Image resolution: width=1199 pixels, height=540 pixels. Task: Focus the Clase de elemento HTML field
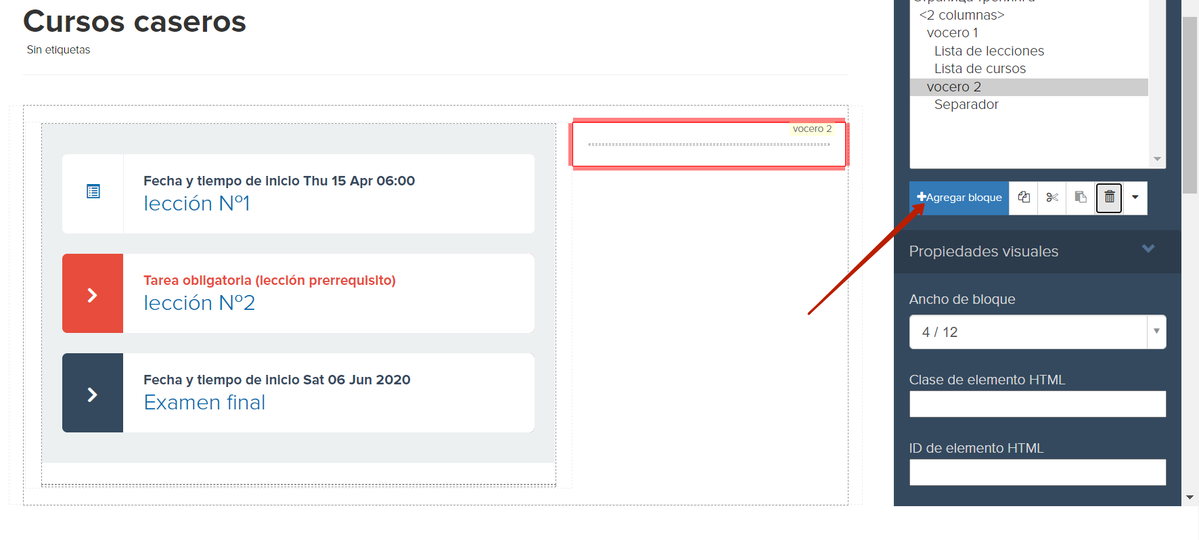pos(1038,404)
